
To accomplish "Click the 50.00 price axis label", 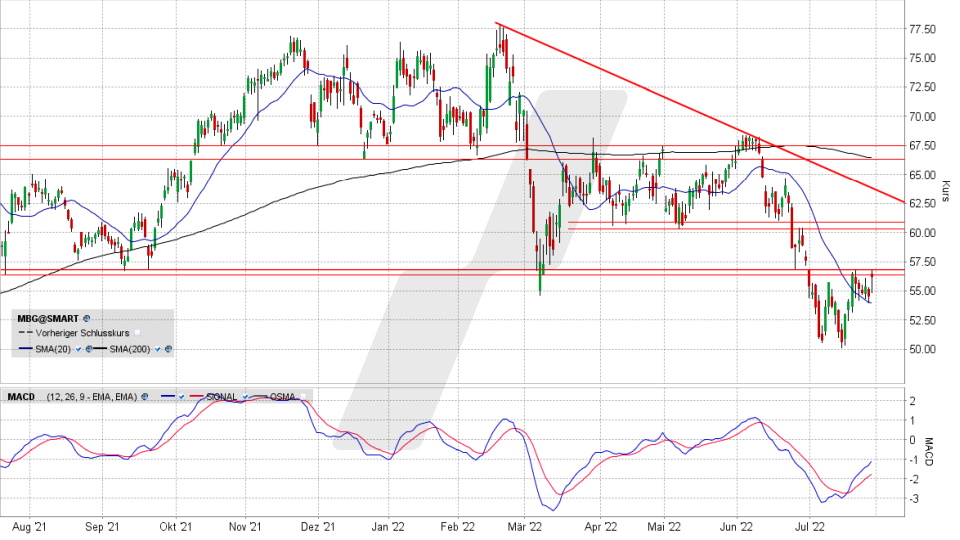I will click(922, 349).
